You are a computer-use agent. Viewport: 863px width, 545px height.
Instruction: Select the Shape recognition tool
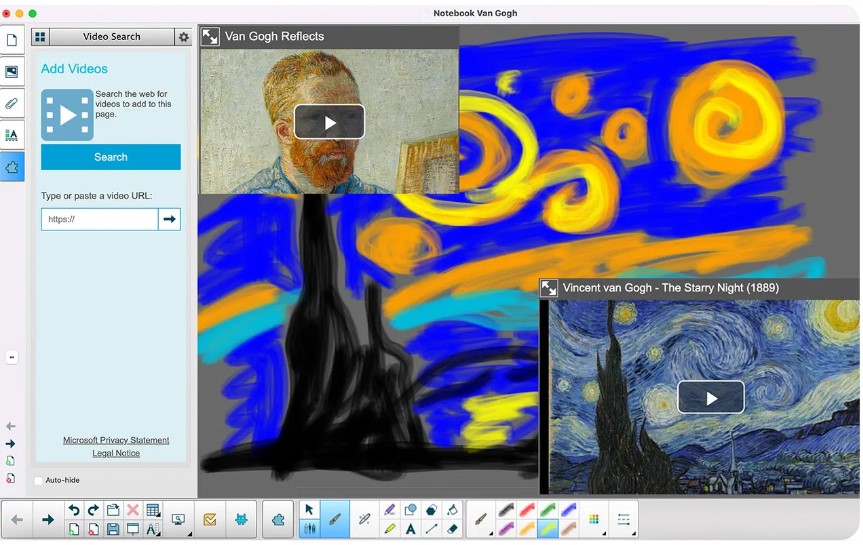pyautogui.click(x=411, y=510)
